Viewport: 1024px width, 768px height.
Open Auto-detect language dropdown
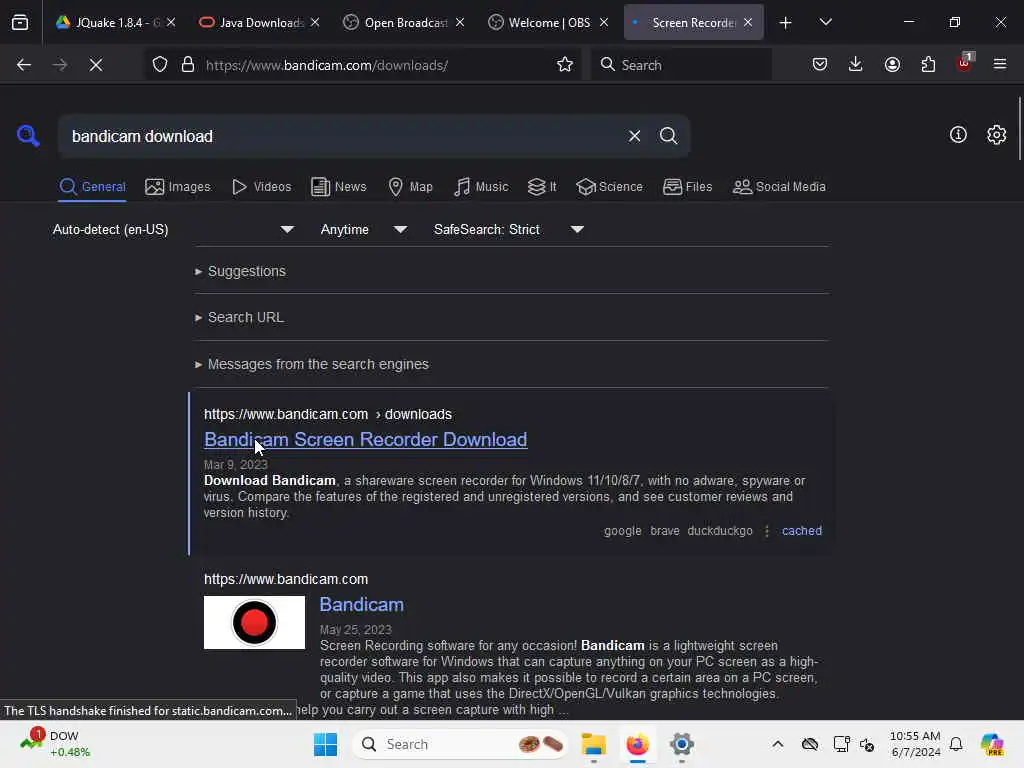click(x=173, y=229)
